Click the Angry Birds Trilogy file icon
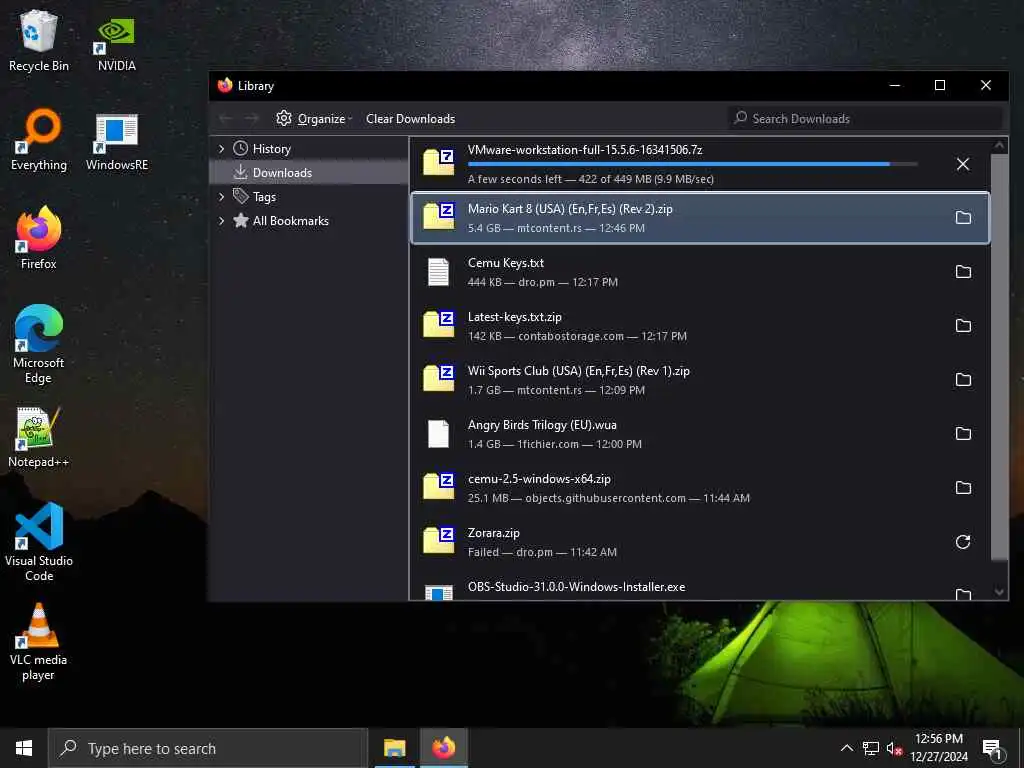Viewport: 1024px width, 768px height. (438, 434)
